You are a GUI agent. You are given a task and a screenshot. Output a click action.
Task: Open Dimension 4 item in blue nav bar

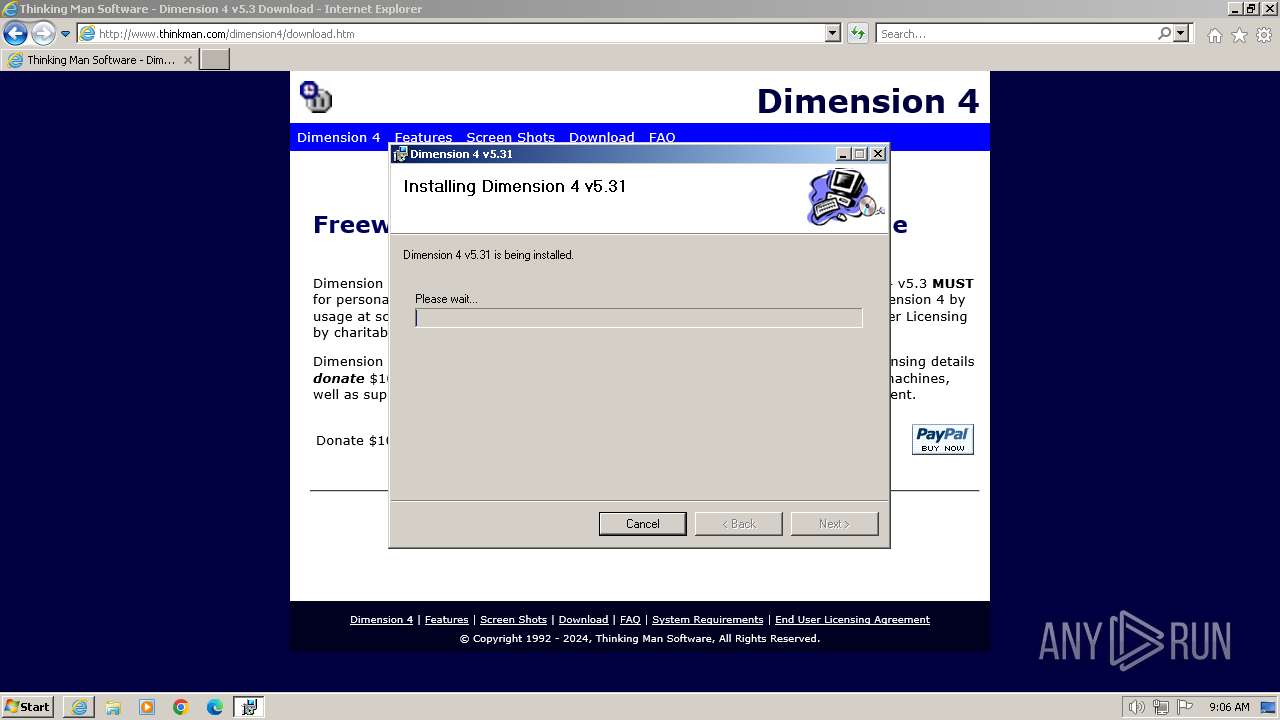click(339, 137)
